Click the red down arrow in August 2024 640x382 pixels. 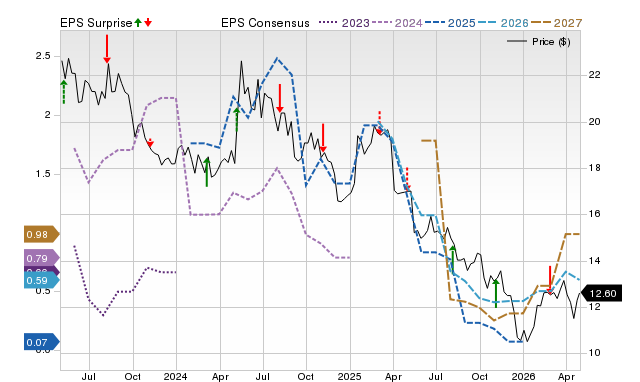(280, 98)
